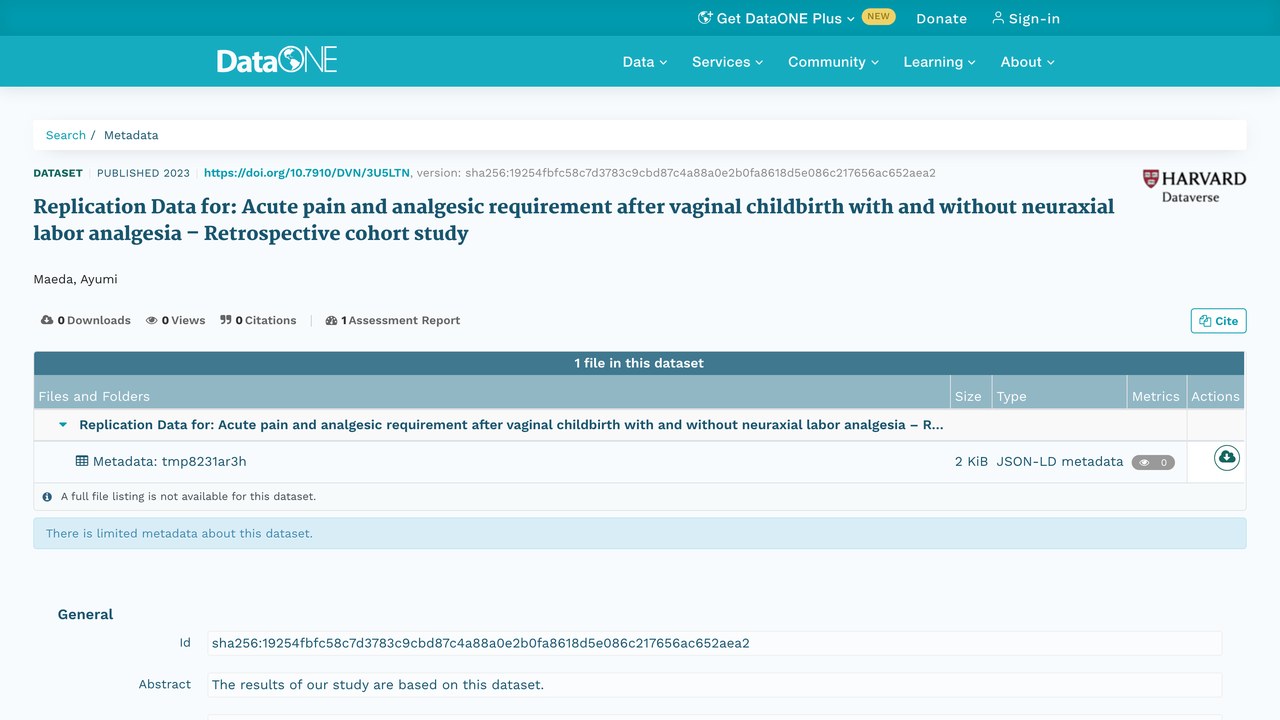Click the JSON-LD metadata type cell
This screenshot has width=1280, height=720.
point(1059,461)
